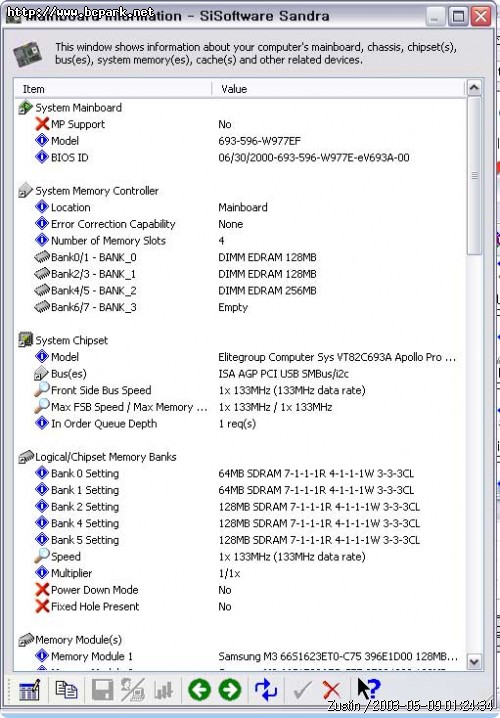500x718 pixels.
Task: Click the value 693-596-W977EF
Action: 259,141
